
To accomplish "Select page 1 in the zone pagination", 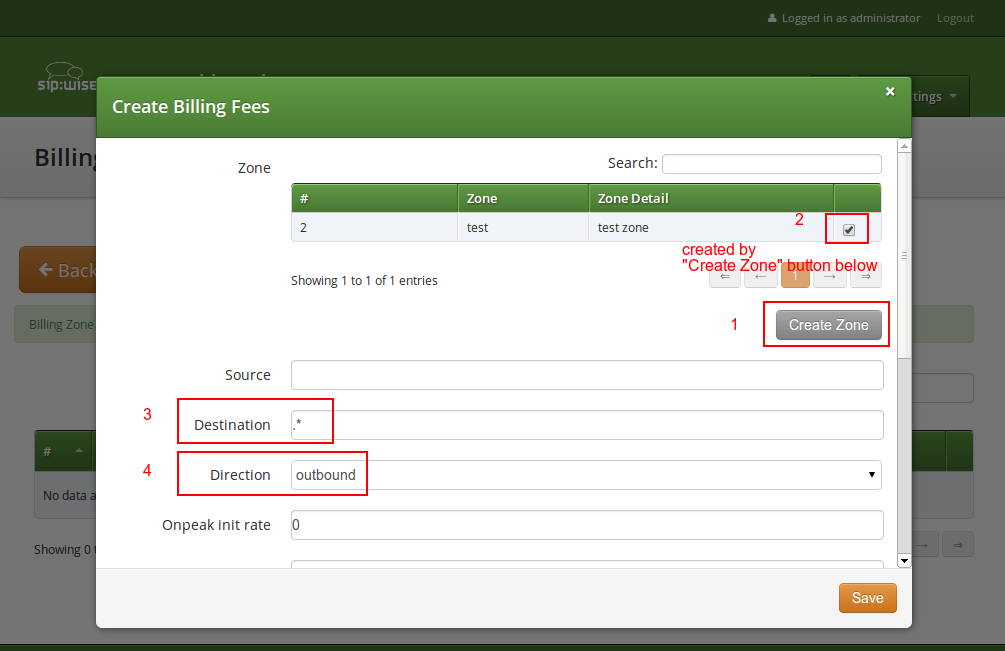I will click(x=795, y=276).
